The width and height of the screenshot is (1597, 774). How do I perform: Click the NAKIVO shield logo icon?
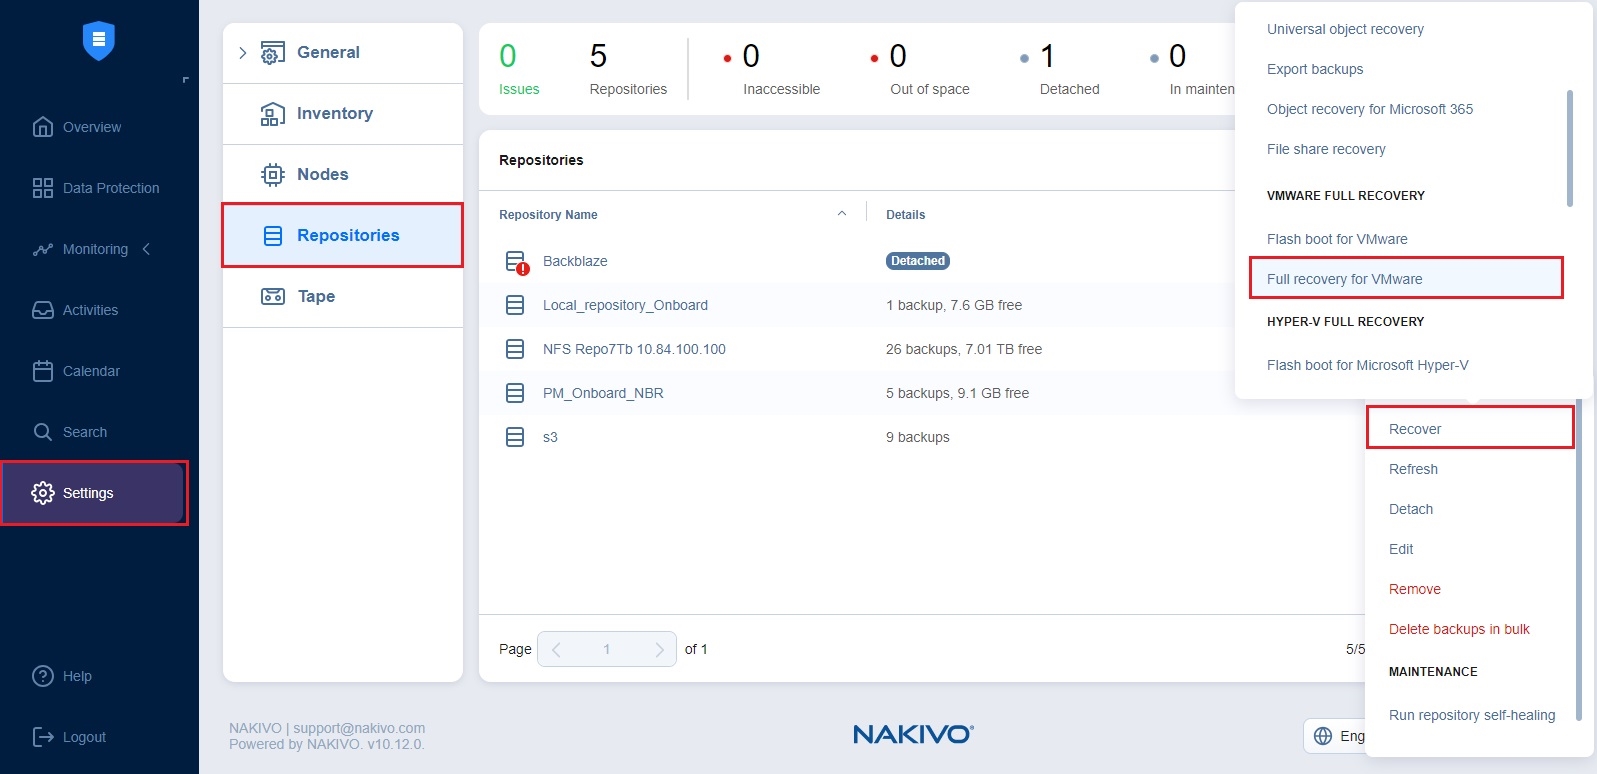[98, 41]
